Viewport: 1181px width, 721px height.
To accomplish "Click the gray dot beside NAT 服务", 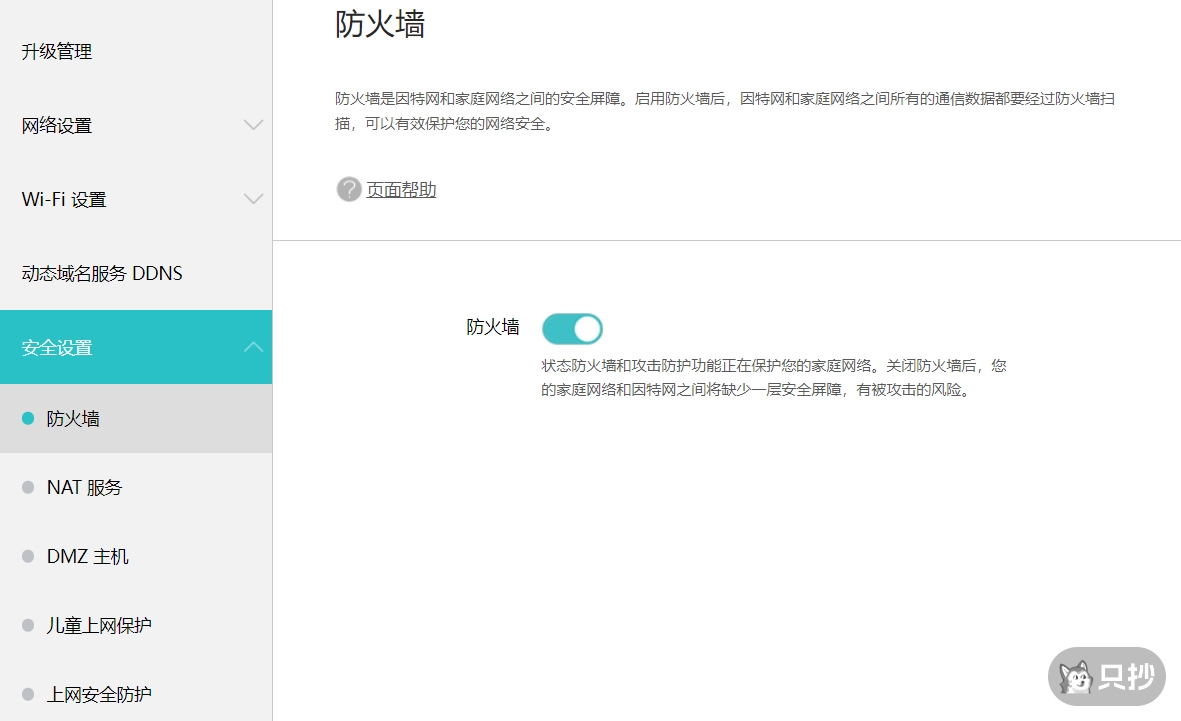I will (x=29, y=487).
